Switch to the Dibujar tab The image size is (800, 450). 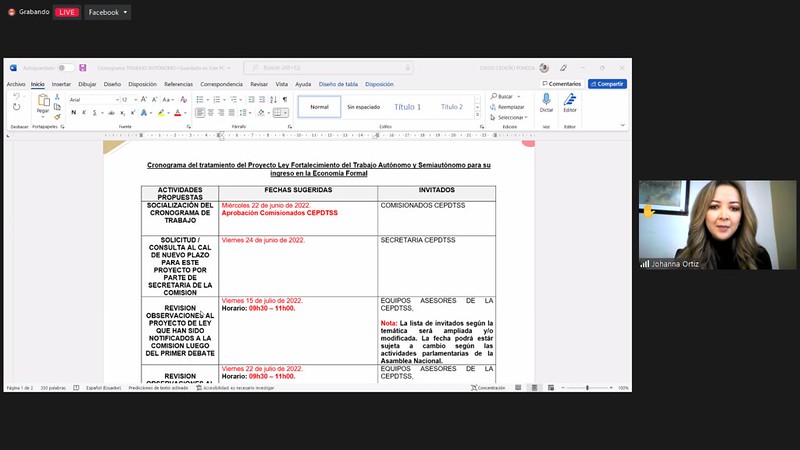tap(87, 84)
